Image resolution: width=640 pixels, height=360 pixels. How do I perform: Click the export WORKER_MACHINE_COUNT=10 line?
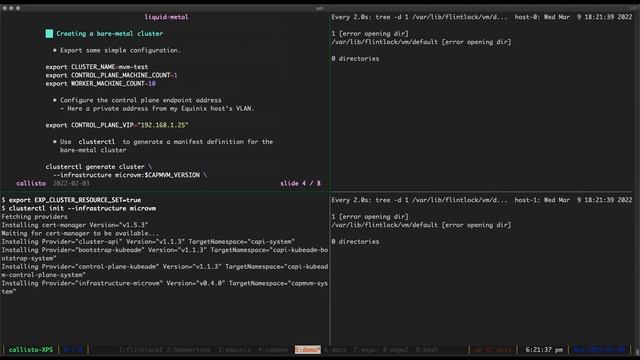tap(100, 83)
